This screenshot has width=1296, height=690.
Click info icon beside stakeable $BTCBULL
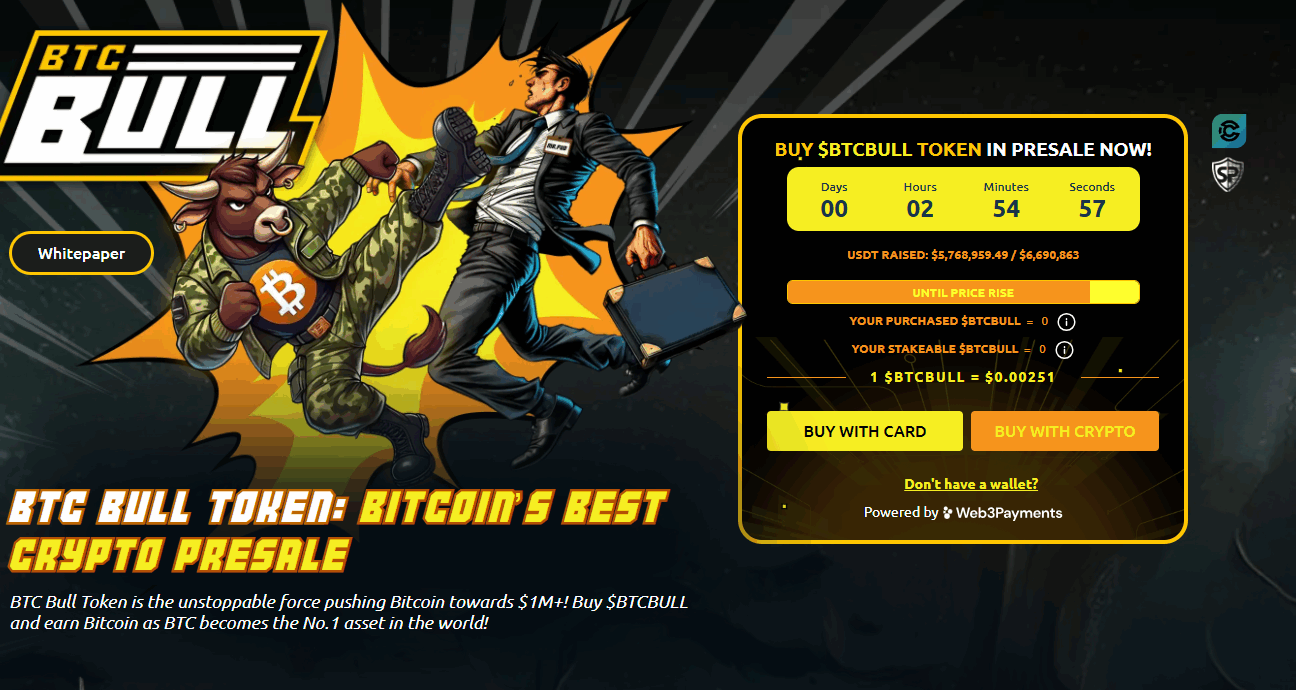(1064, 350)
